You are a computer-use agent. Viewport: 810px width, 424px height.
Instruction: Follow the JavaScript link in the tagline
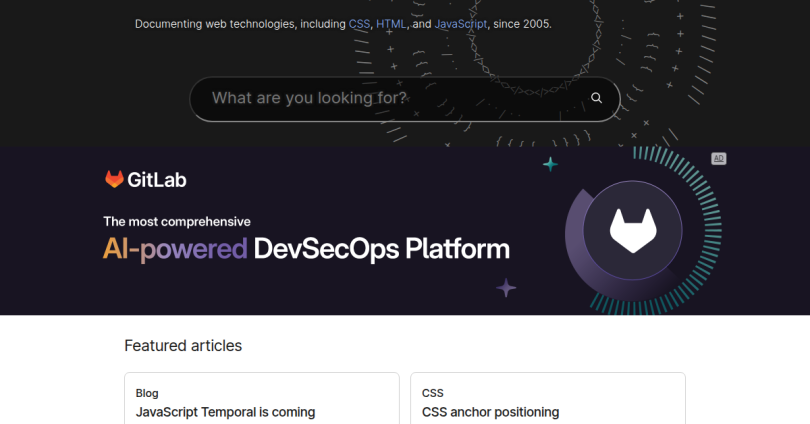[461, 23]
